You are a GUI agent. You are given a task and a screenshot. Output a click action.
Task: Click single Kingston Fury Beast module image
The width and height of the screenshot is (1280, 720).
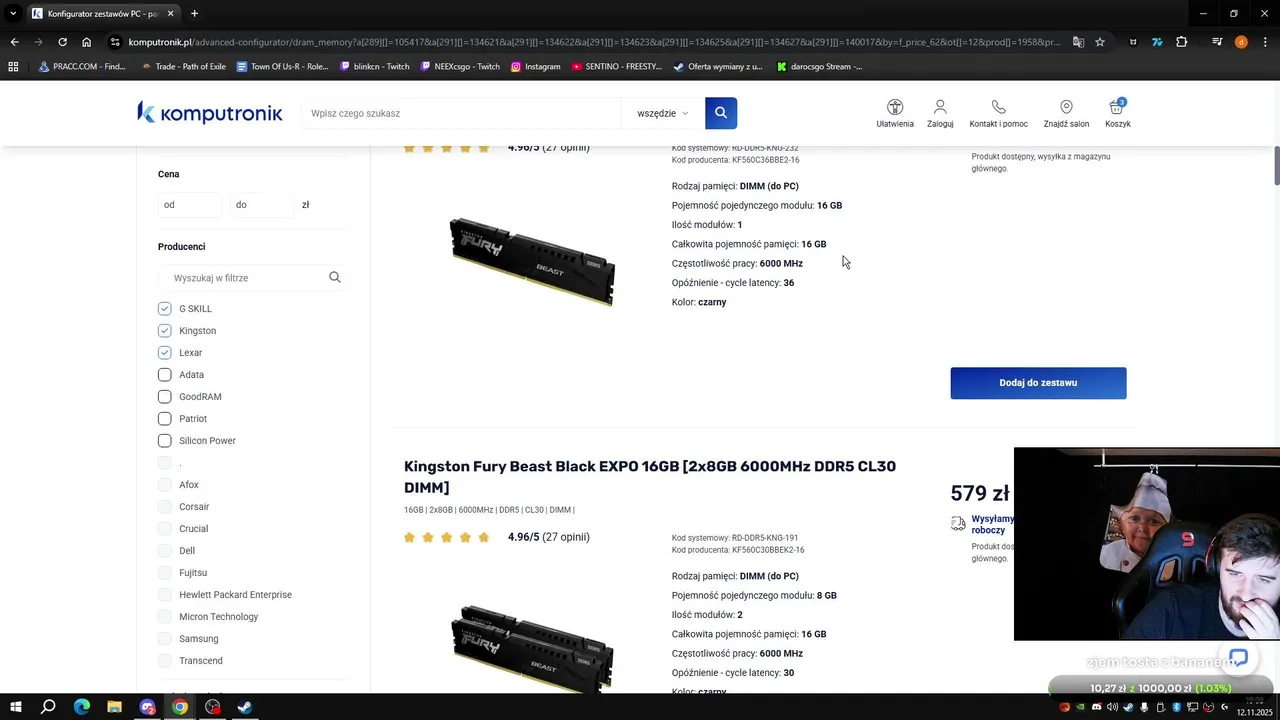click(532, 262)
